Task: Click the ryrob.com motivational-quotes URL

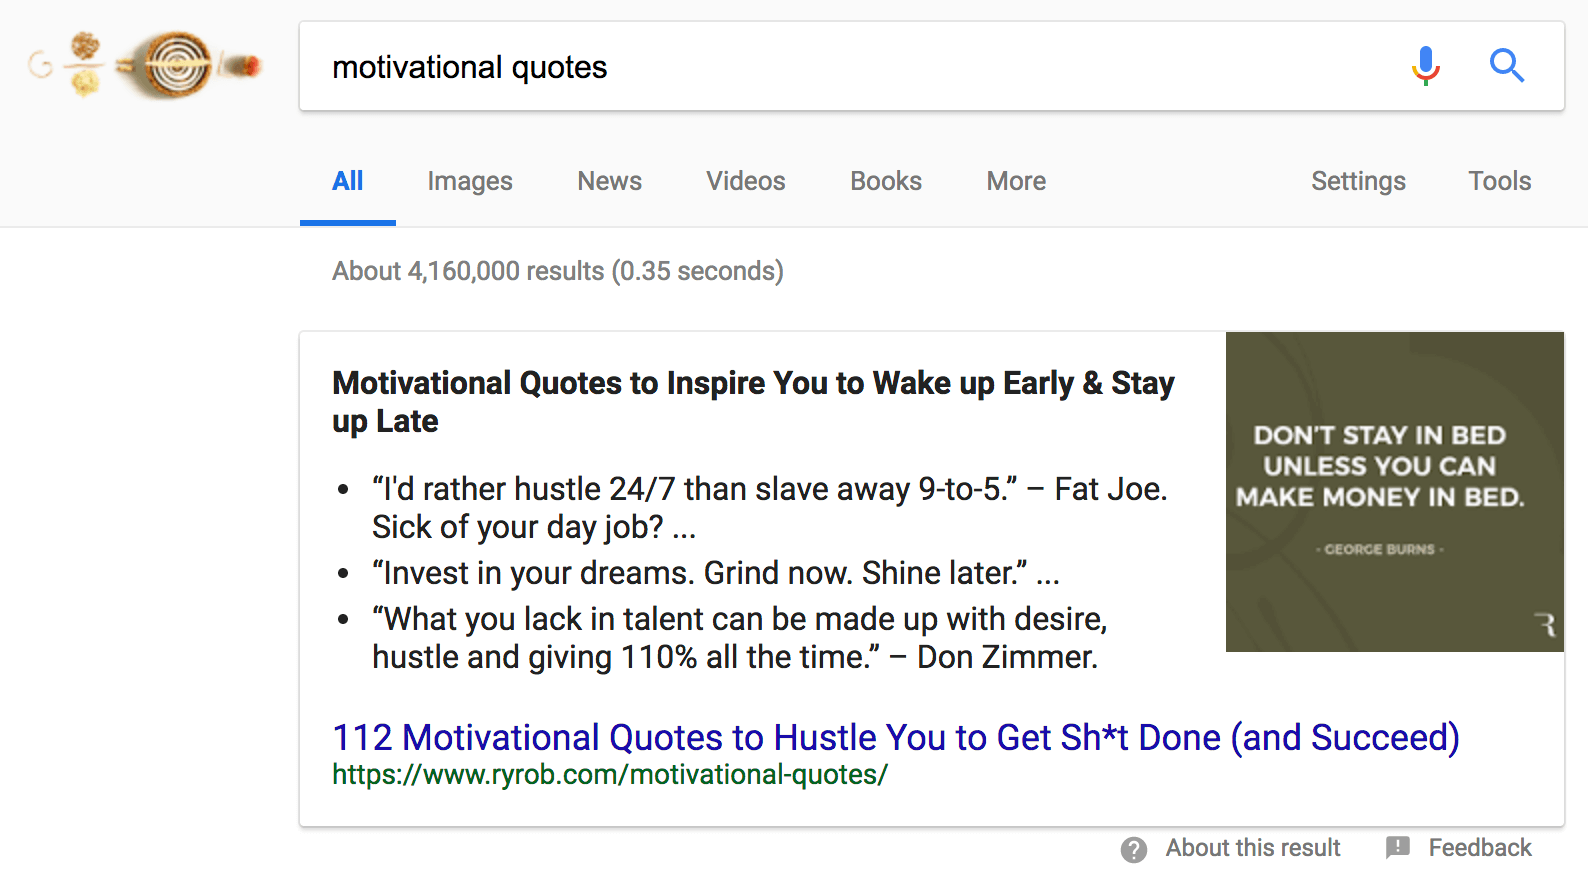Action: (x=610, y=774)
